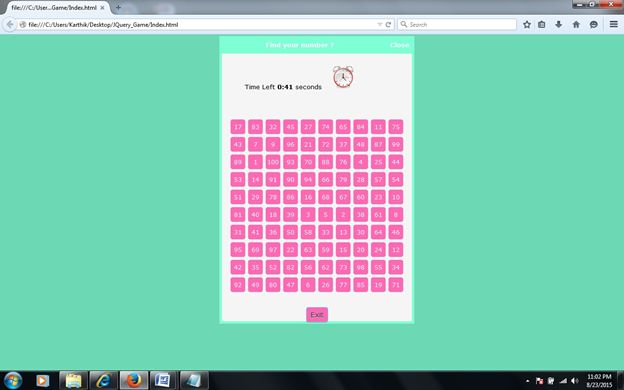Pick the number 4 tile
This screenshot has height=390, width=624.
[x=361, y=162]
